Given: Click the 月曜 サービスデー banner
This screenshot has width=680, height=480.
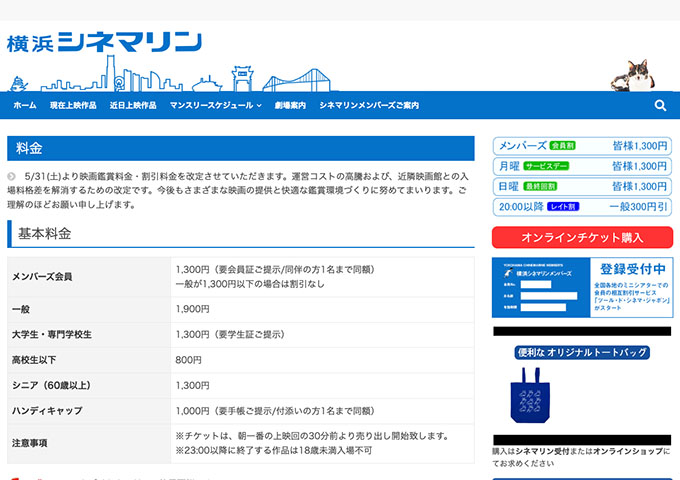Looking at the screenshot, I should click(x=582, y=166).
